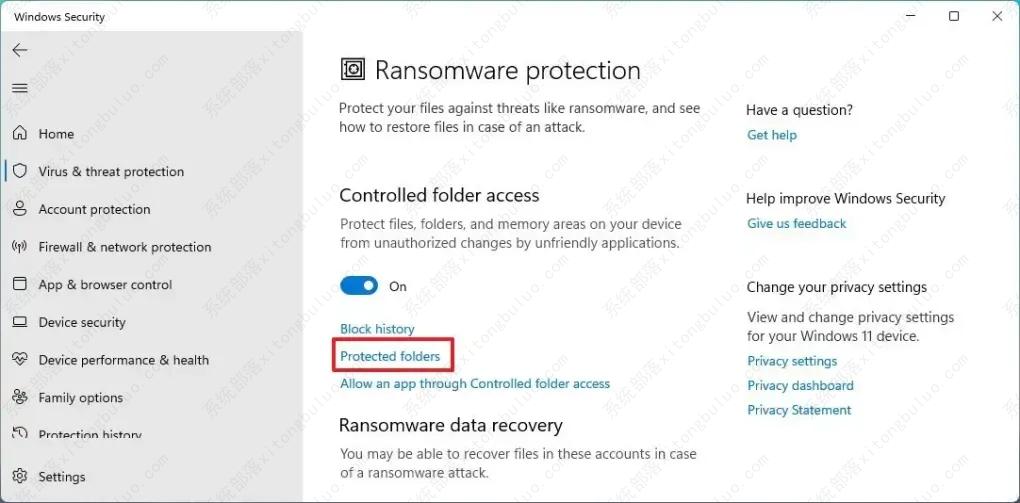Open Firewall & network protection icon
The height and width of the screenshot is (503, 1020).
click(x=20, y=247)
